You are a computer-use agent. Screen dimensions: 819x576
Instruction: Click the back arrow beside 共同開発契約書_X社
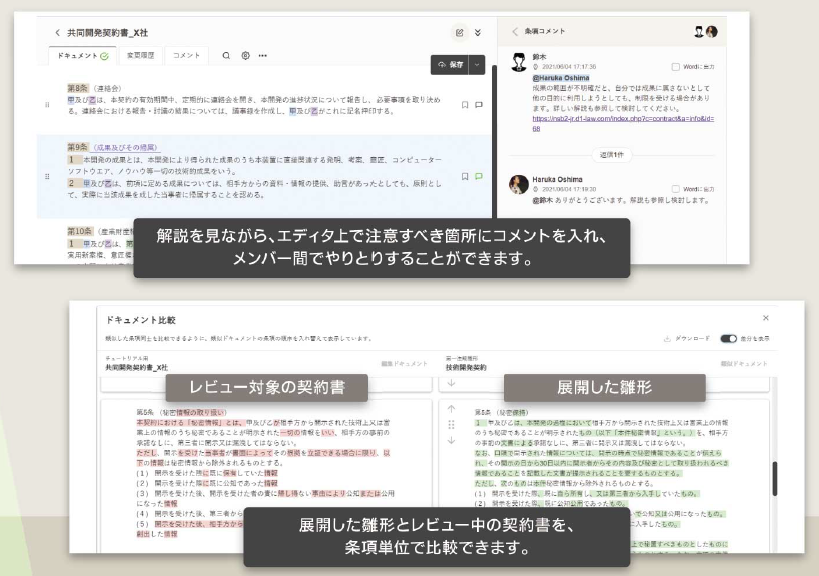coord(57,33)
